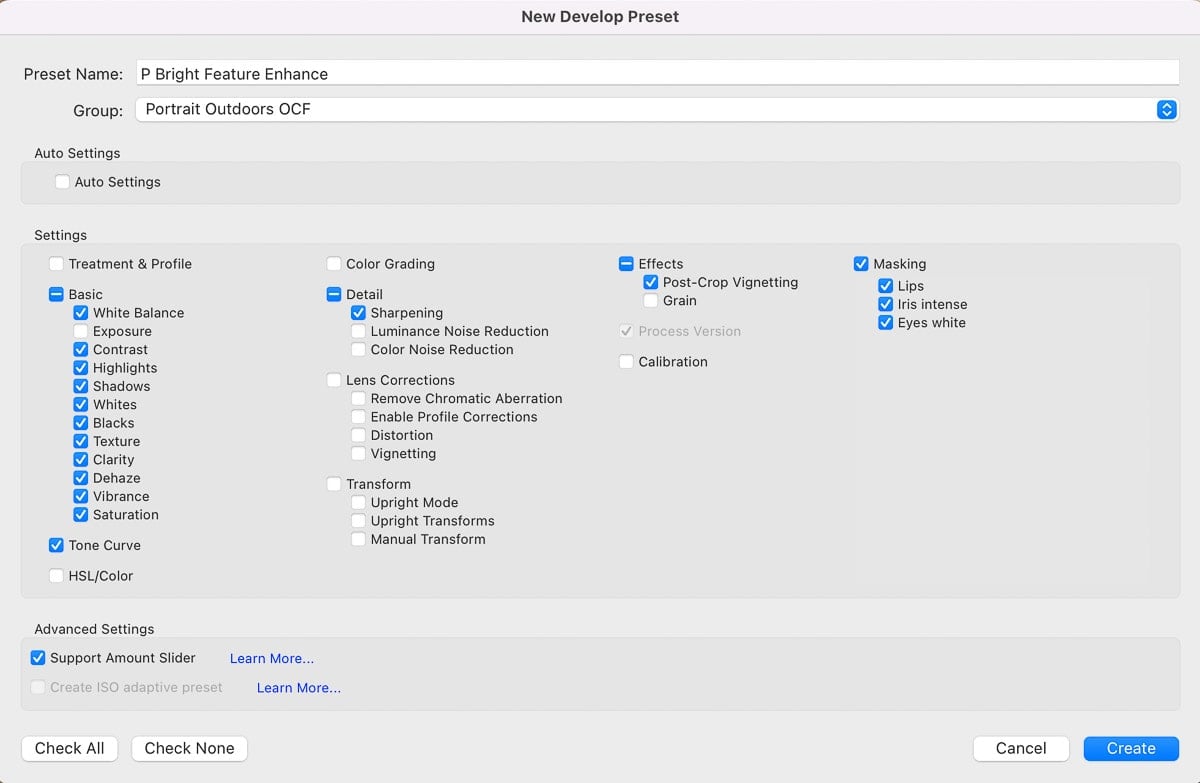
Task: Check Enable Profile Corrections
Action: [x=358, y=417]
